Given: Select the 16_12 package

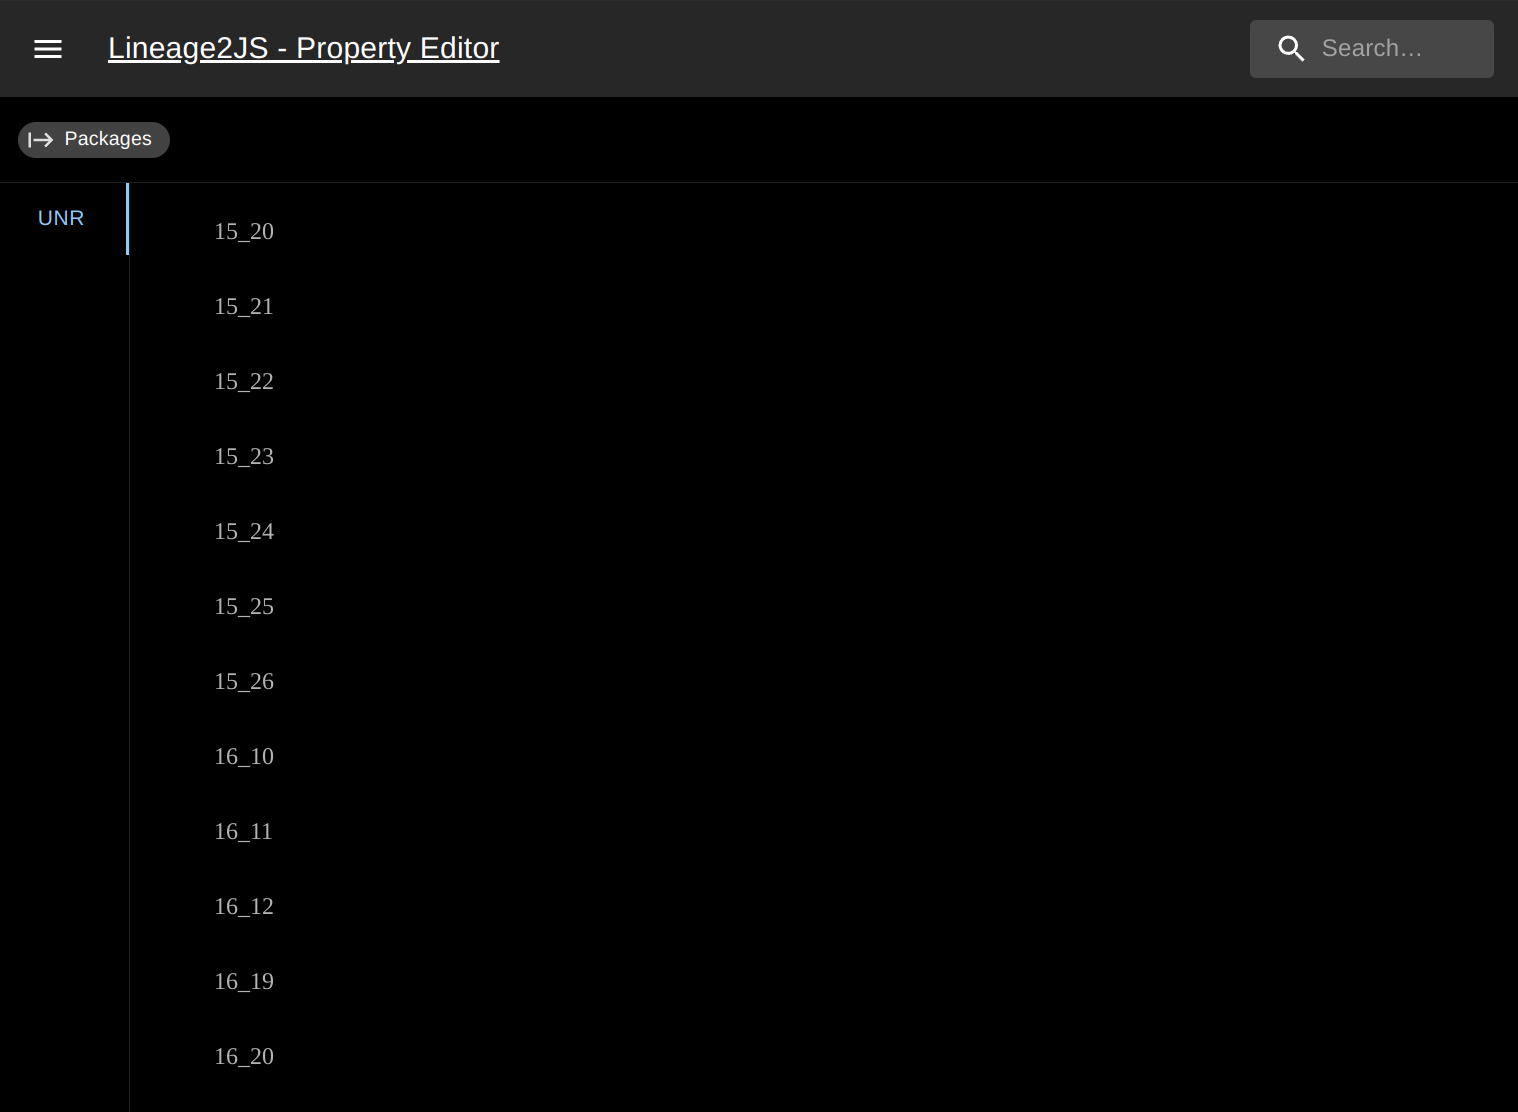Looking at the screenshot, I should [x=244, y=907].
